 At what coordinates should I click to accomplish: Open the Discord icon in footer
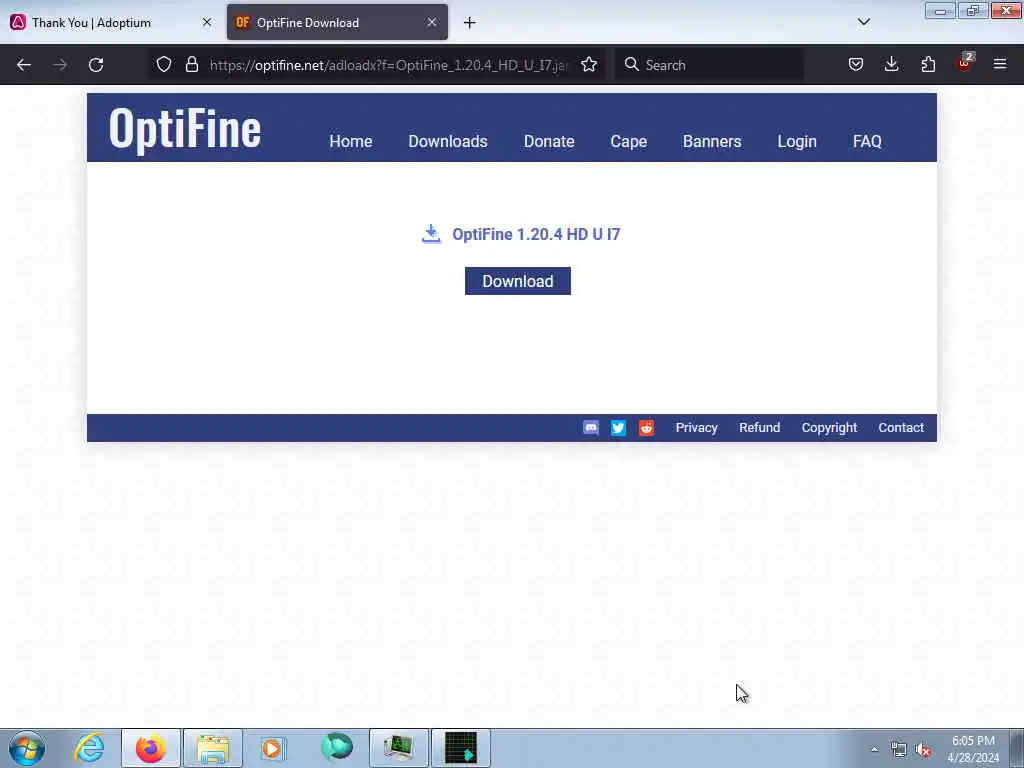pos(591,428)
